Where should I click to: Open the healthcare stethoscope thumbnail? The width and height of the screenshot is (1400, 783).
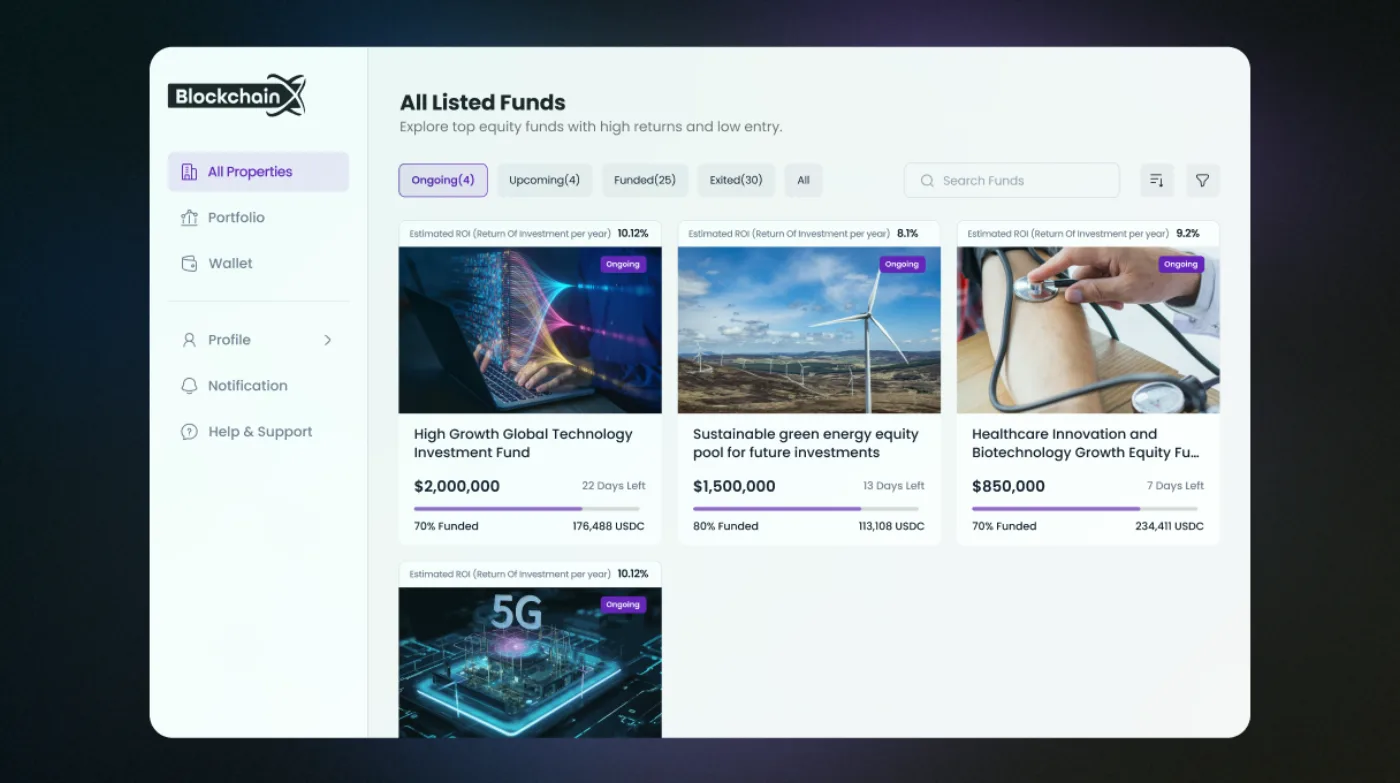(x=1088, y=330)
